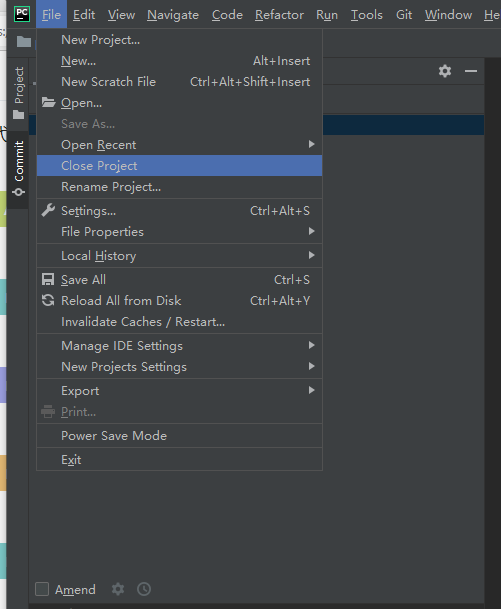Viewport: 501px width, 609px height.
Task: Expand the Local History submenu
Action: click(179, 256)
